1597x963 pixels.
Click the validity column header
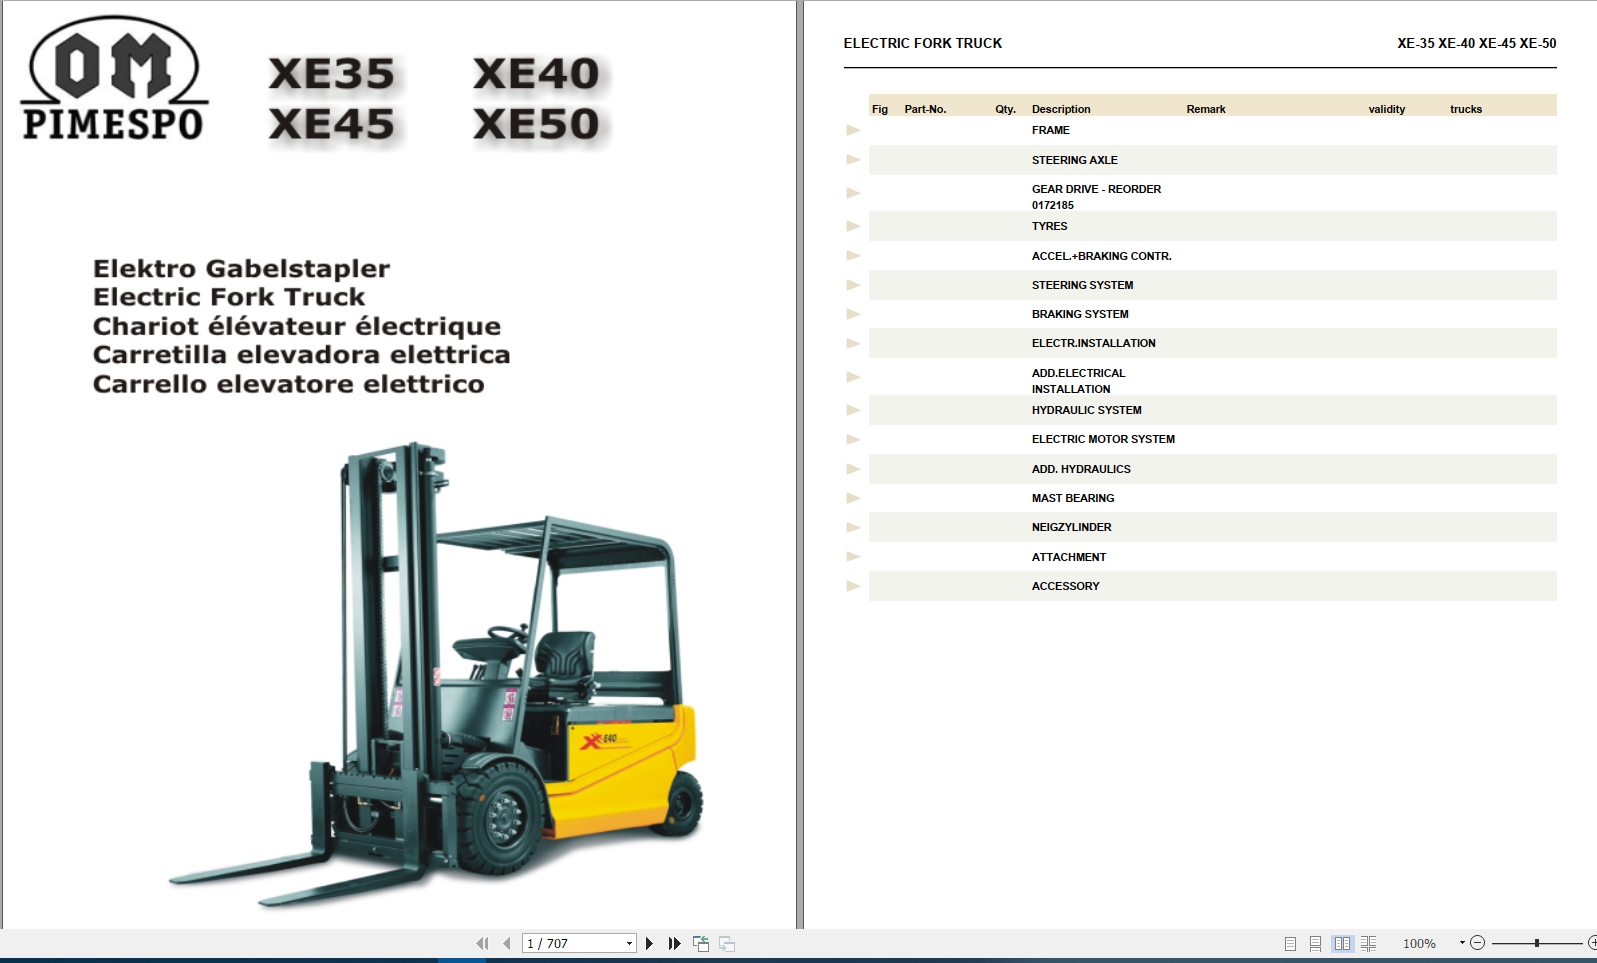pos(1386,109)
